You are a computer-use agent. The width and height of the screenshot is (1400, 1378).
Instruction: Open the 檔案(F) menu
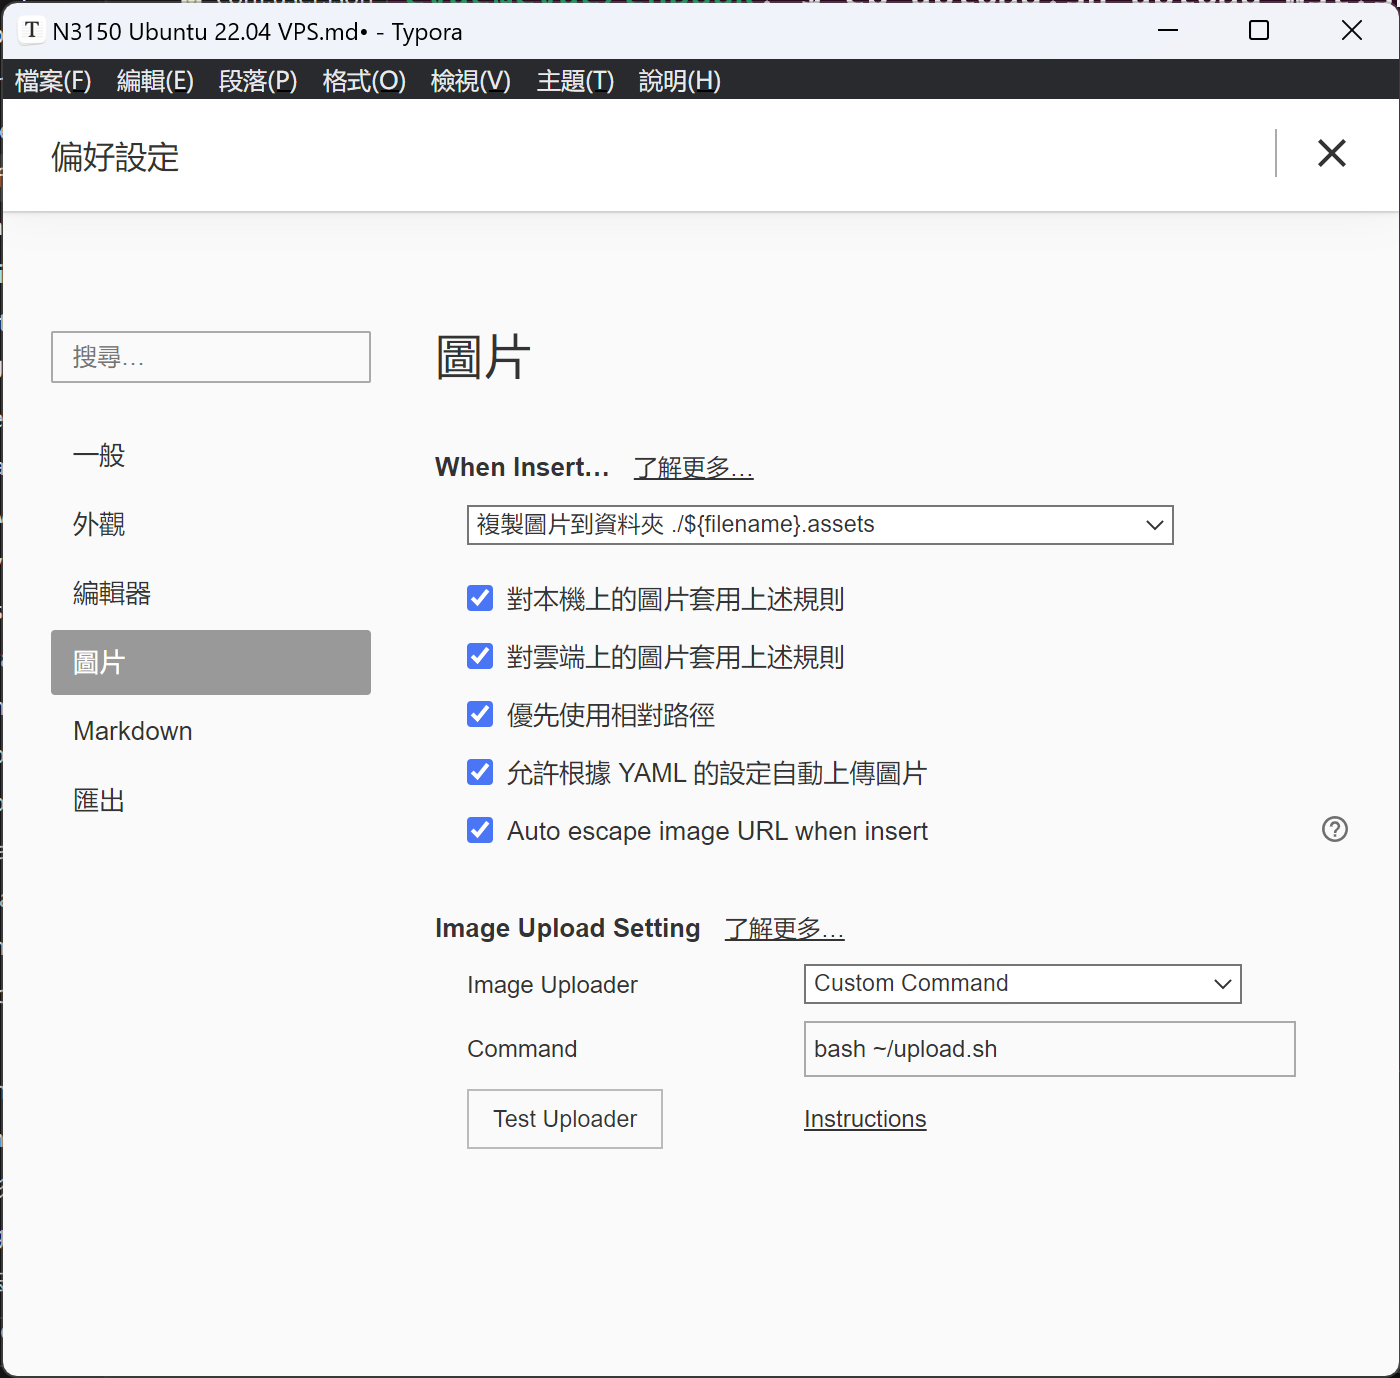[x=53, y=81]
